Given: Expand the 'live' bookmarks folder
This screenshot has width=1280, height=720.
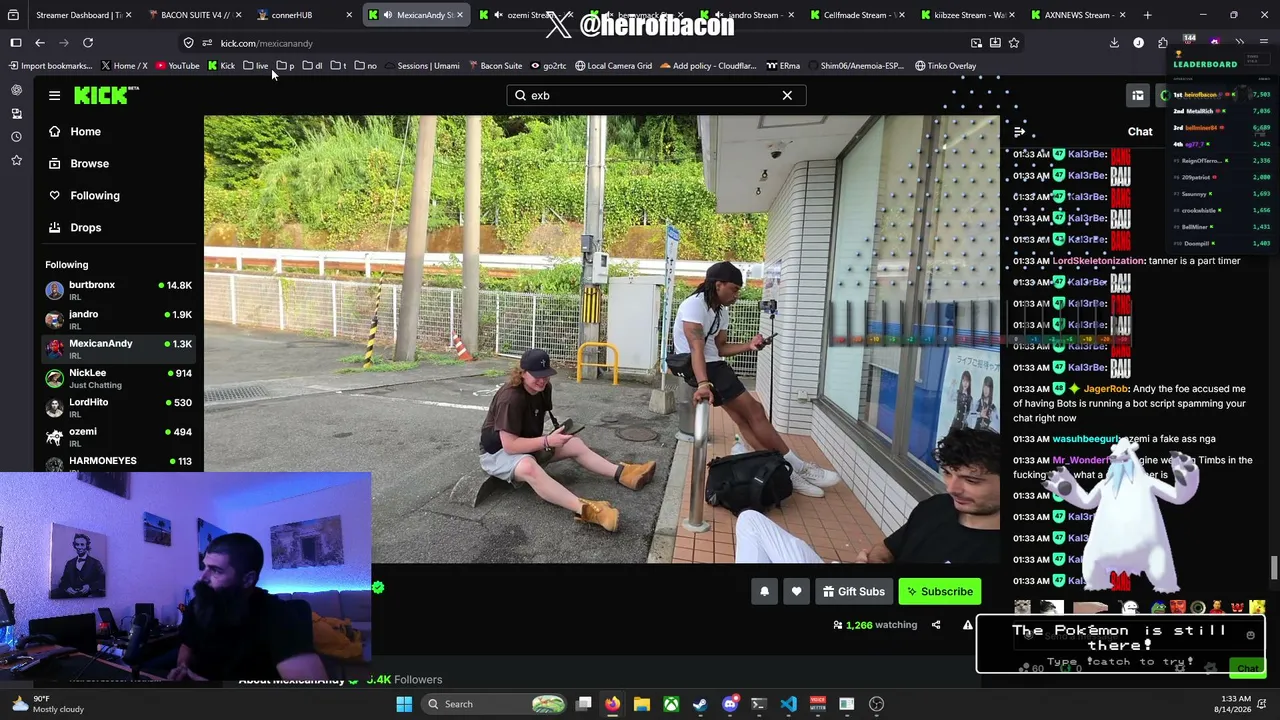Looking at the screenshot, I should (x=255, y=66).
